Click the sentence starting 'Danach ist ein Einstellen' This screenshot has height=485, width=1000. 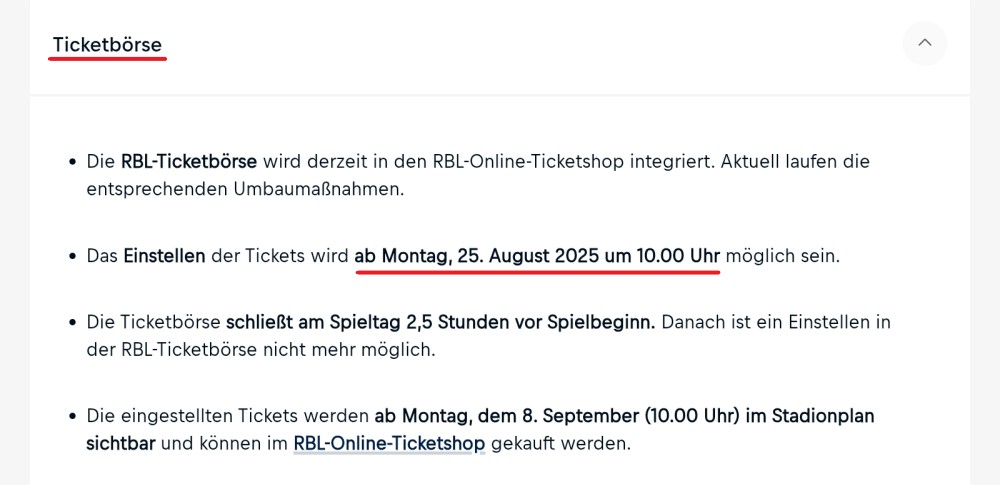tap(489, 336)
